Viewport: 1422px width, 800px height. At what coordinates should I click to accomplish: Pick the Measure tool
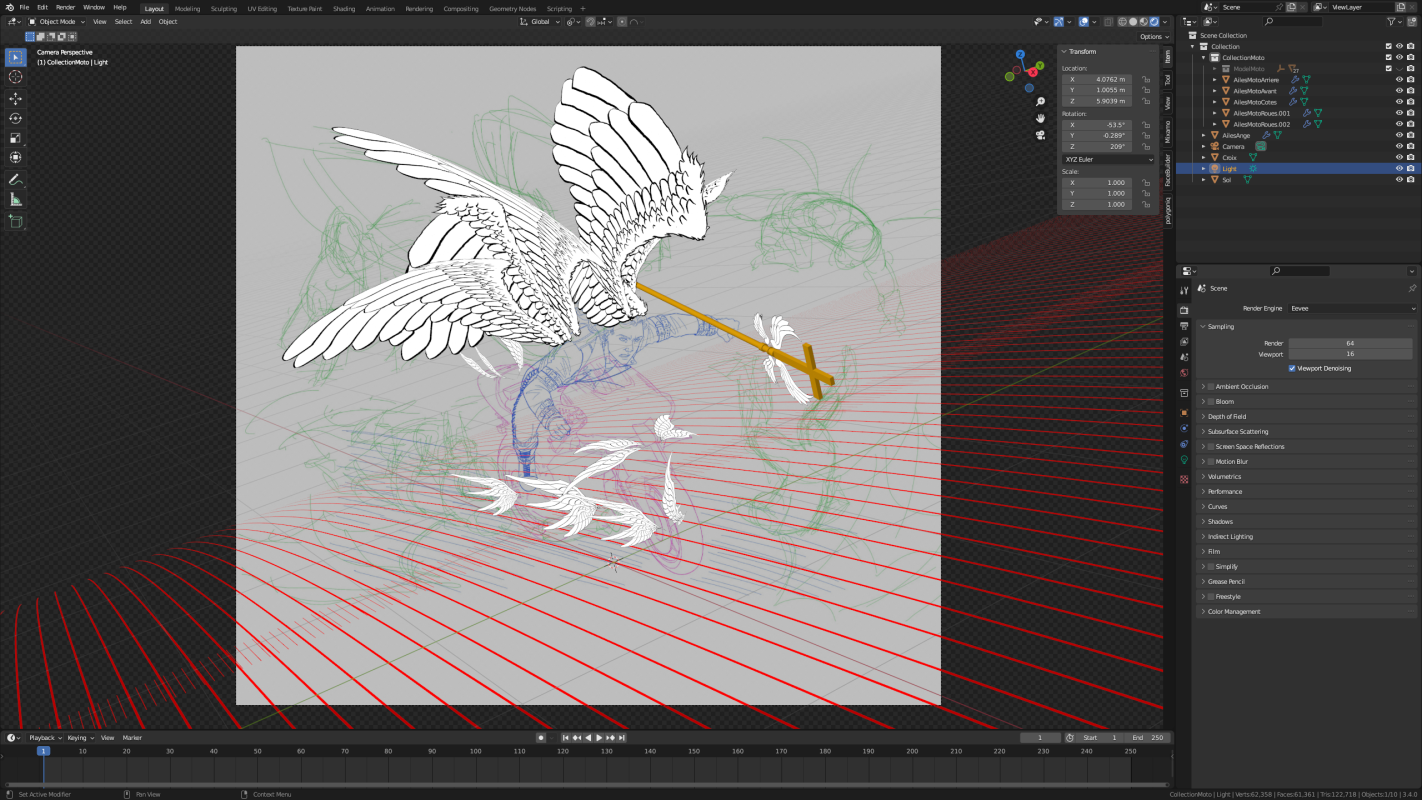[15, 200]
